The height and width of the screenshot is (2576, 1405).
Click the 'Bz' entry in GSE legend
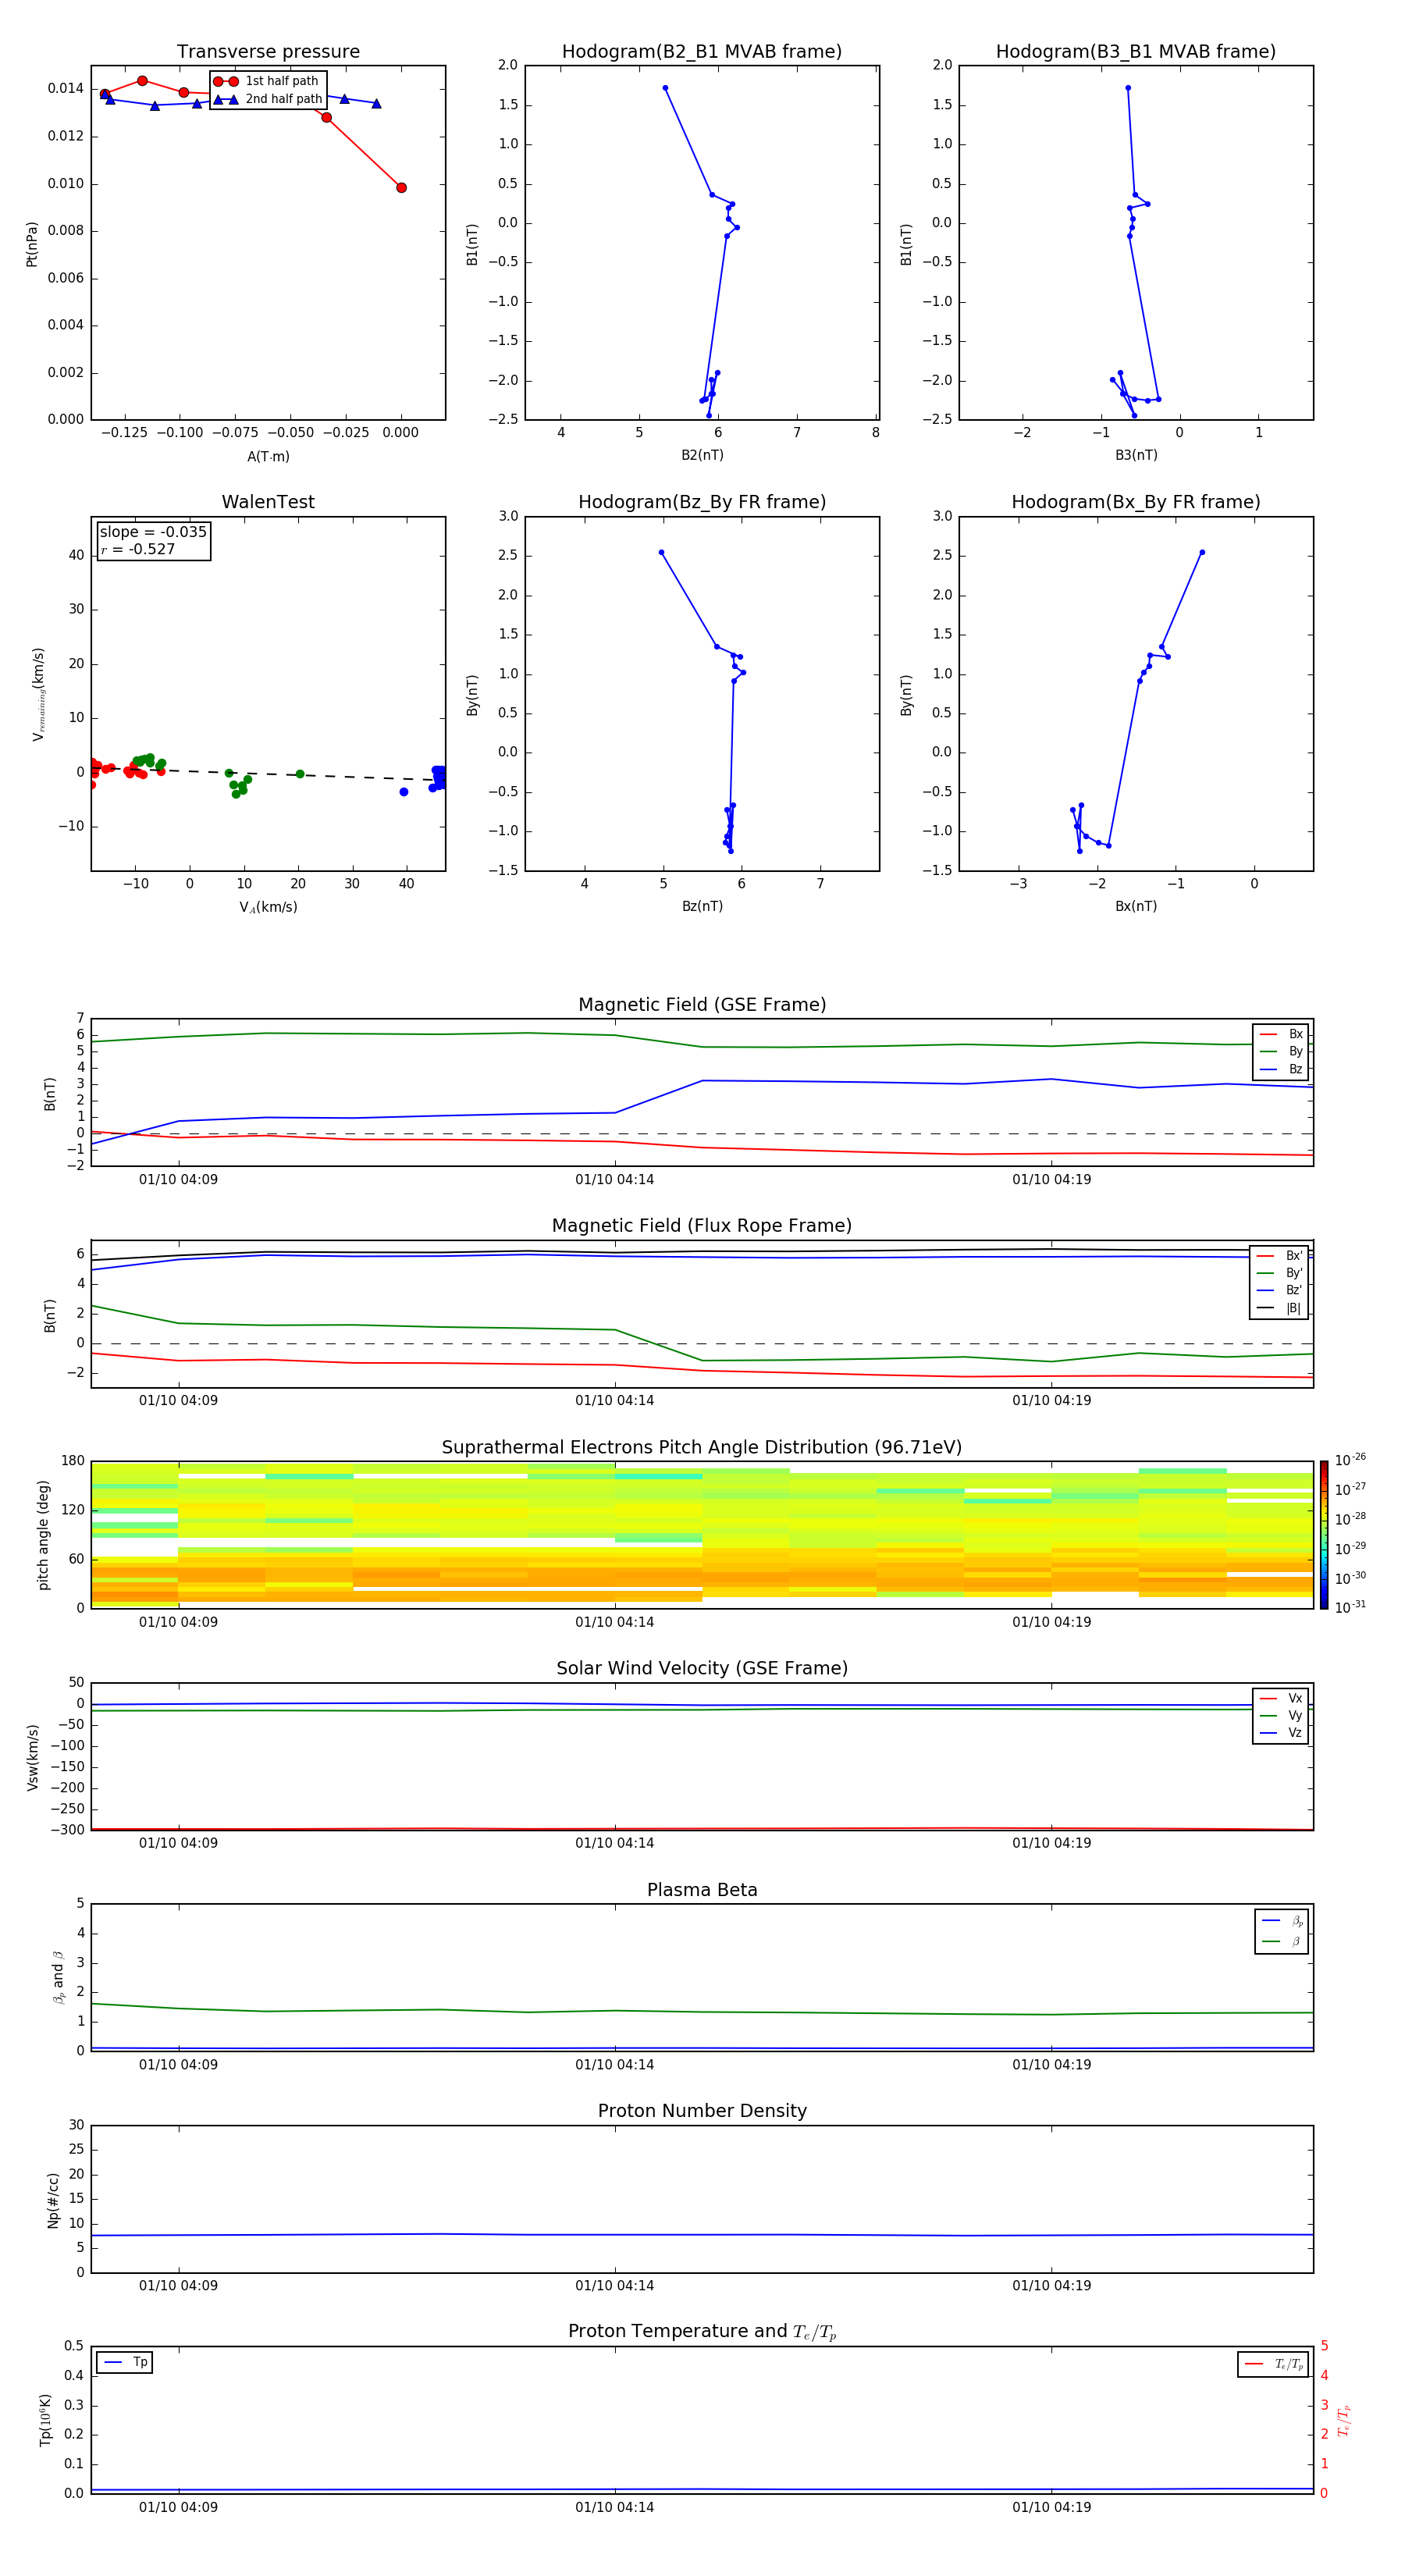[1281, 1069]
